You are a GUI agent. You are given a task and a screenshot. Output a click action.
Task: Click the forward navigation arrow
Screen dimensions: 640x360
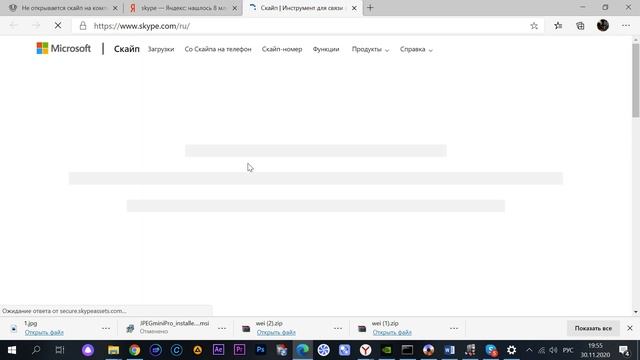36,26
